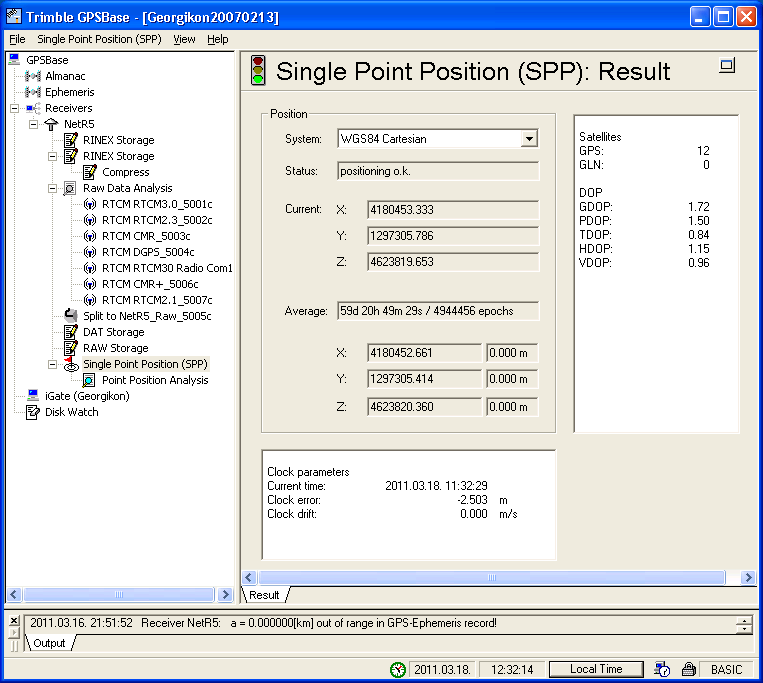Click the padlock icon in status bar
The width and height of the screenshot is (763, 683).
coord(688,670)
